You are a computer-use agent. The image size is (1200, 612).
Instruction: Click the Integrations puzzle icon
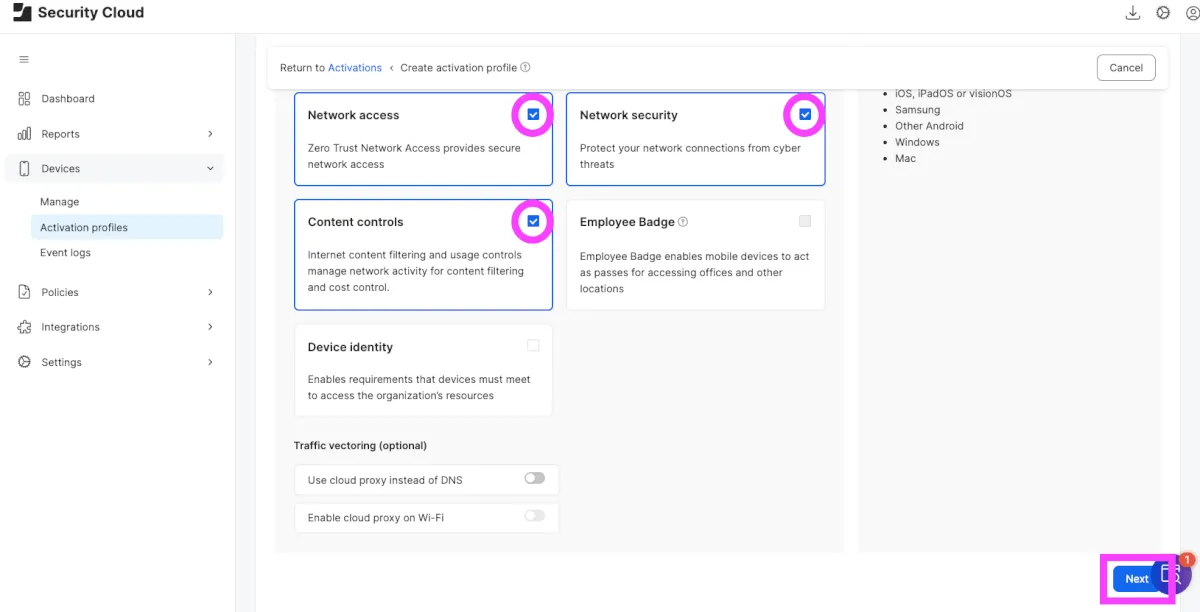coord(24,327)
